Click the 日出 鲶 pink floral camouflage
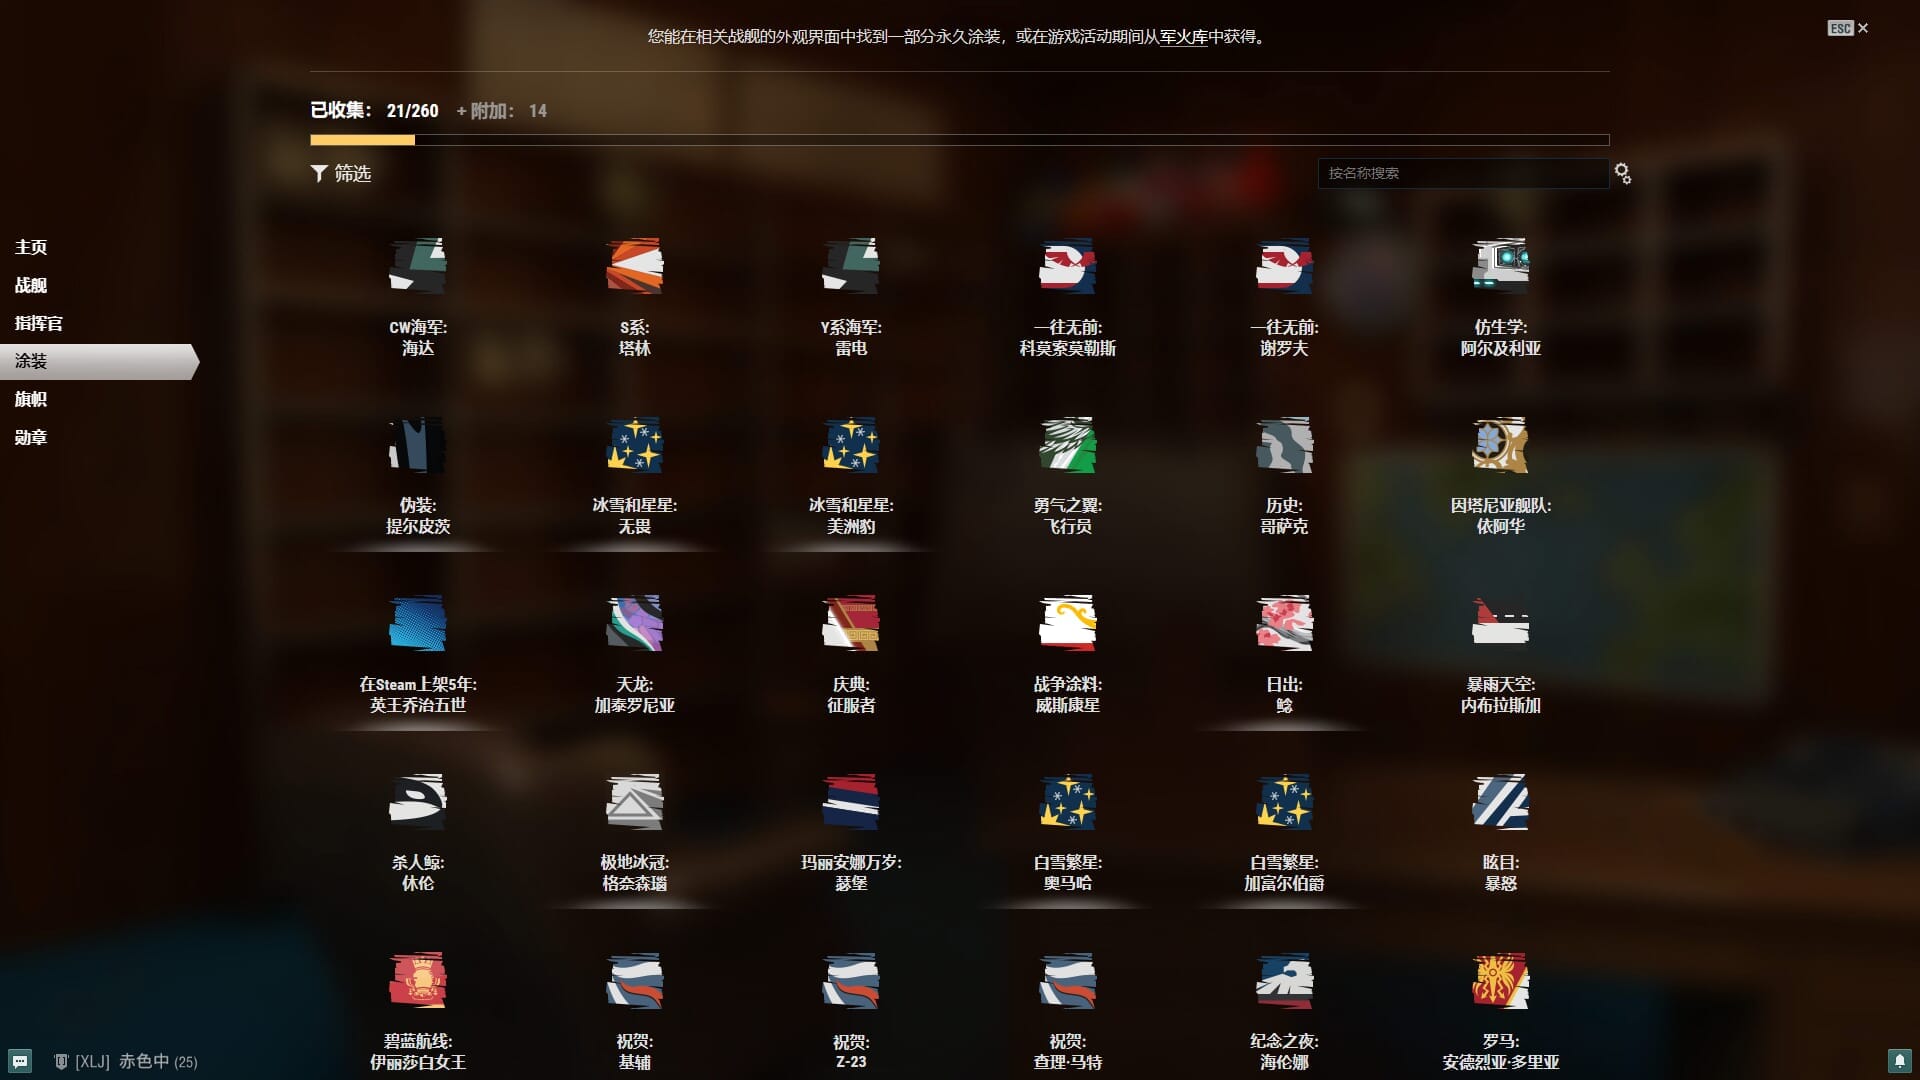1920x1080 pixels. point(1284,623)
